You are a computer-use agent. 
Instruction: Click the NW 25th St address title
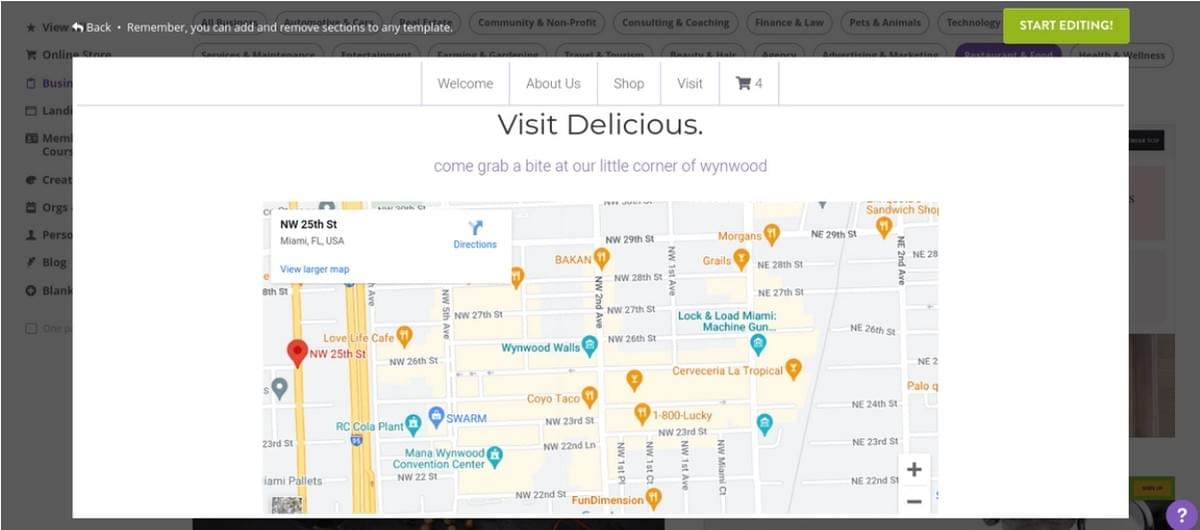(308, 224)
